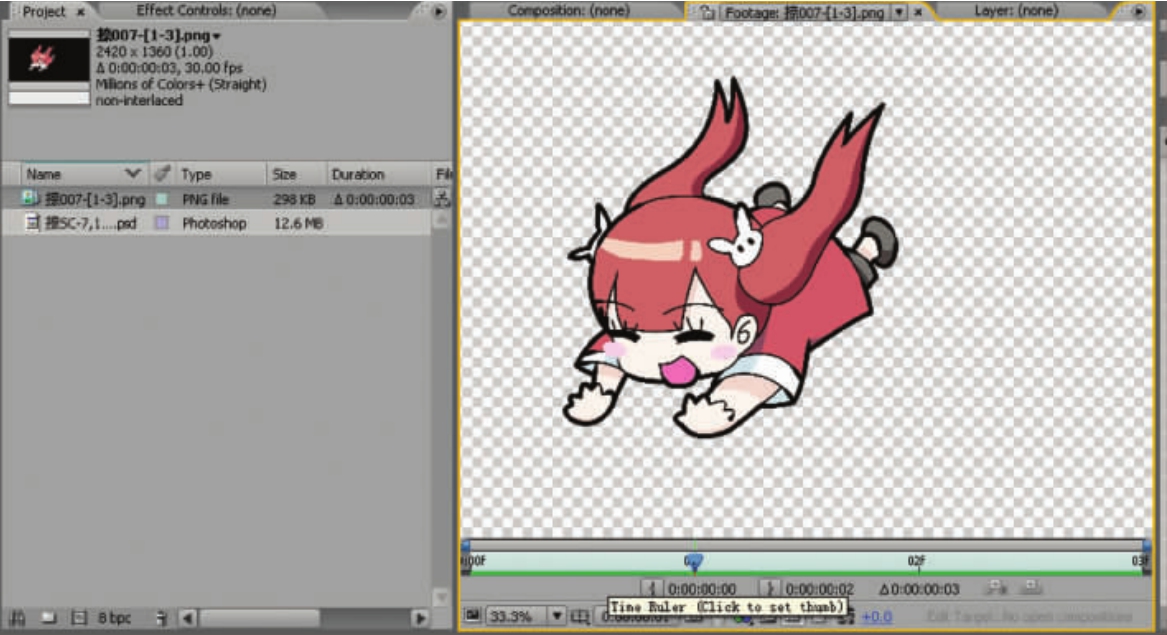Open the Project panel options menu

[439, 12]
